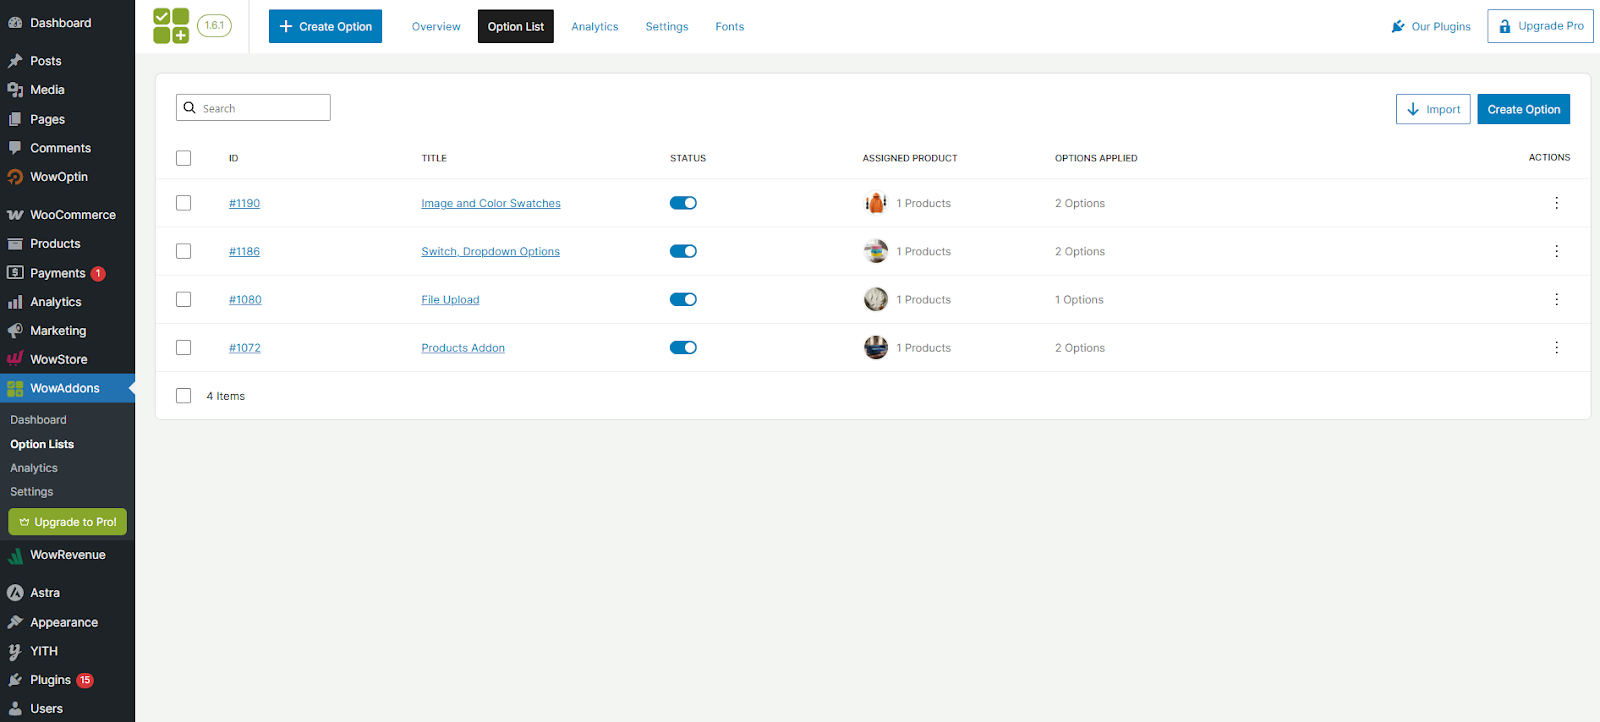
Task: Open actions menu for Switch, Dropdown Options
Action: 1556,251
